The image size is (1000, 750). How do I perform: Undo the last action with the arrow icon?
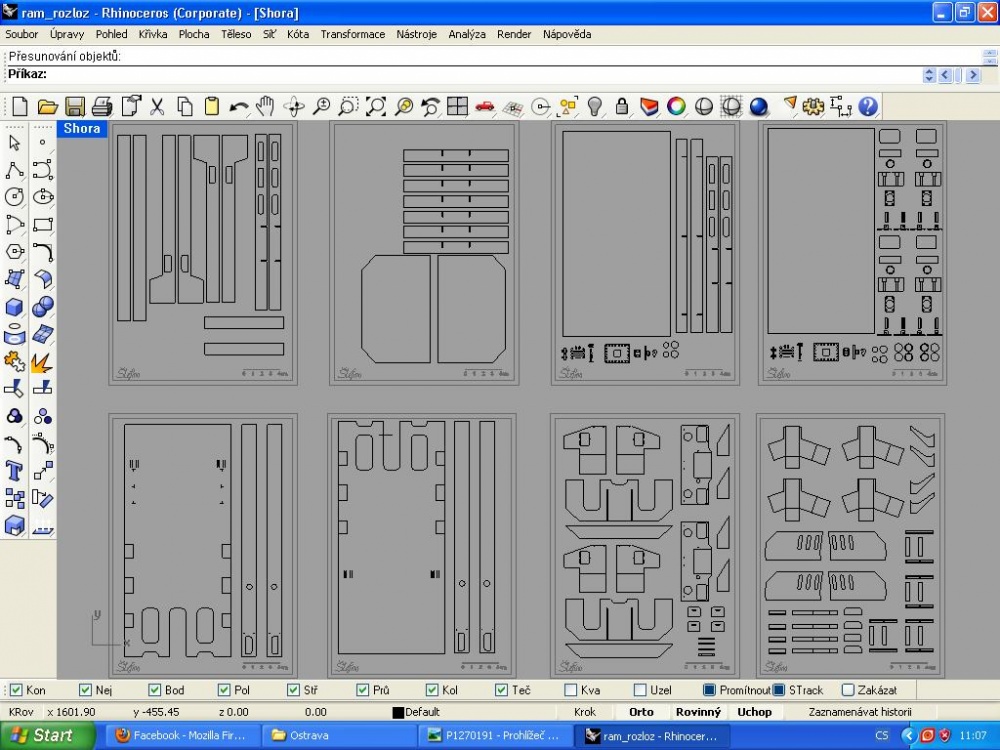tap(239, 107)
